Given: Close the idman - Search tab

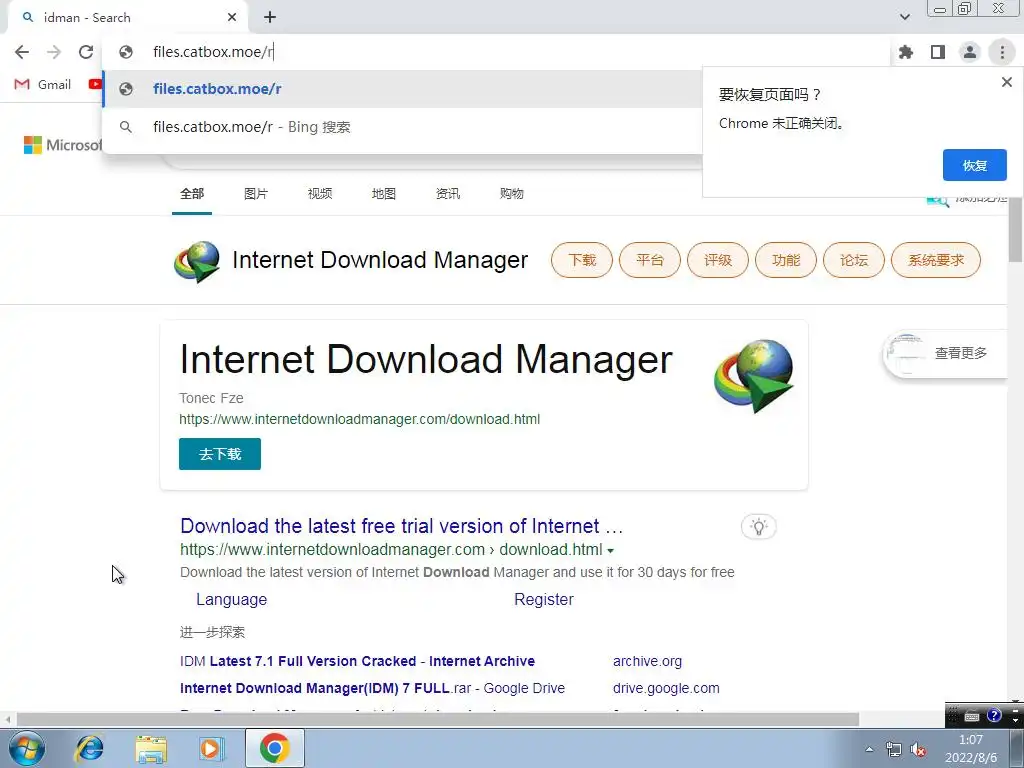Looking at the screenshot, I should tap(232, 18).
